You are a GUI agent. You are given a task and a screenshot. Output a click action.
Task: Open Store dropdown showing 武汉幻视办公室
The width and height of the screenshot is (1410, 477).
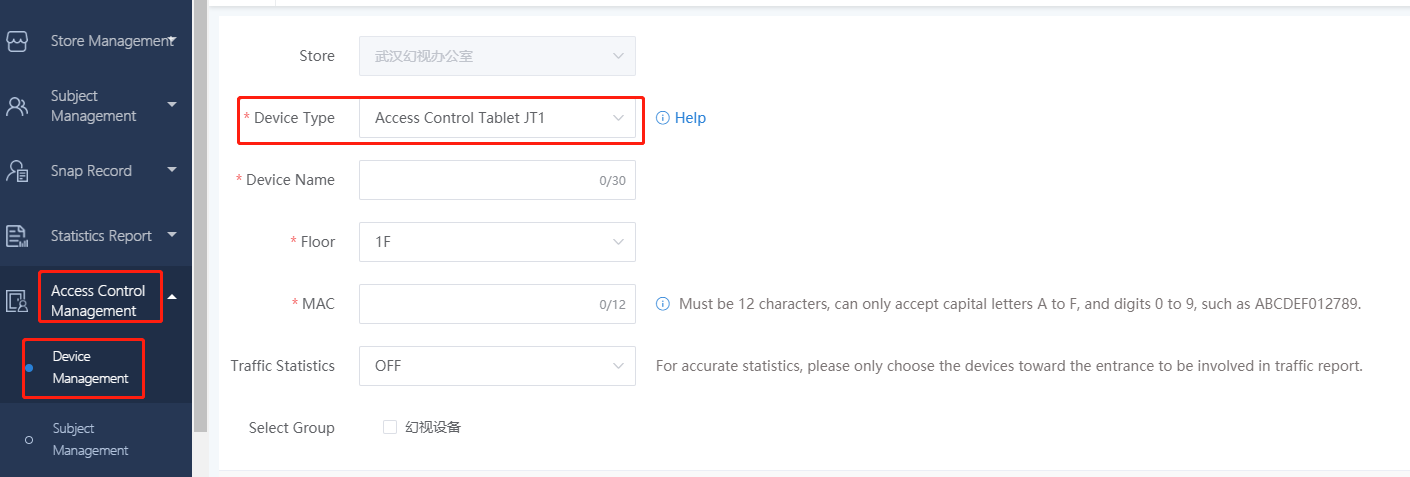(497, 56)
